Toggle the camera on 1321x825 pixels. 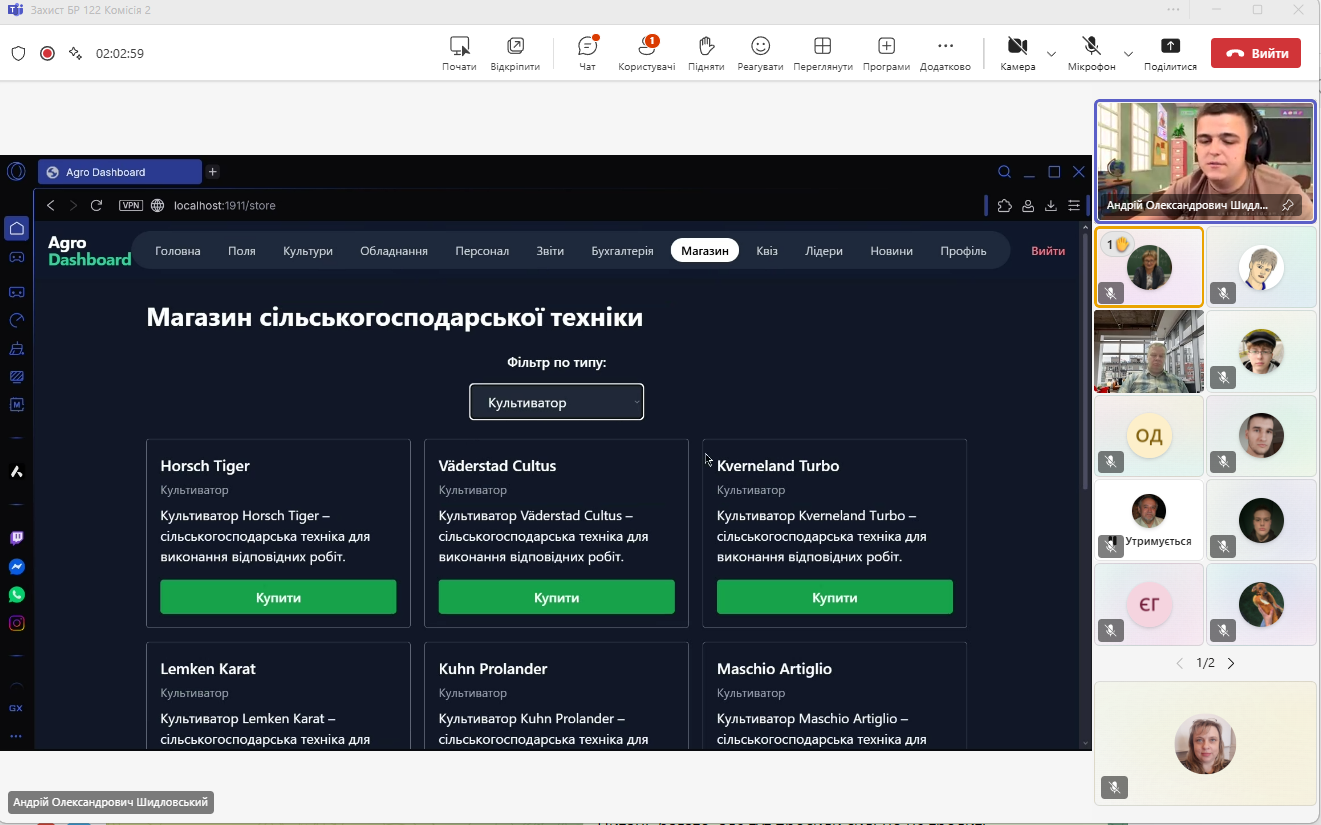1017,53
